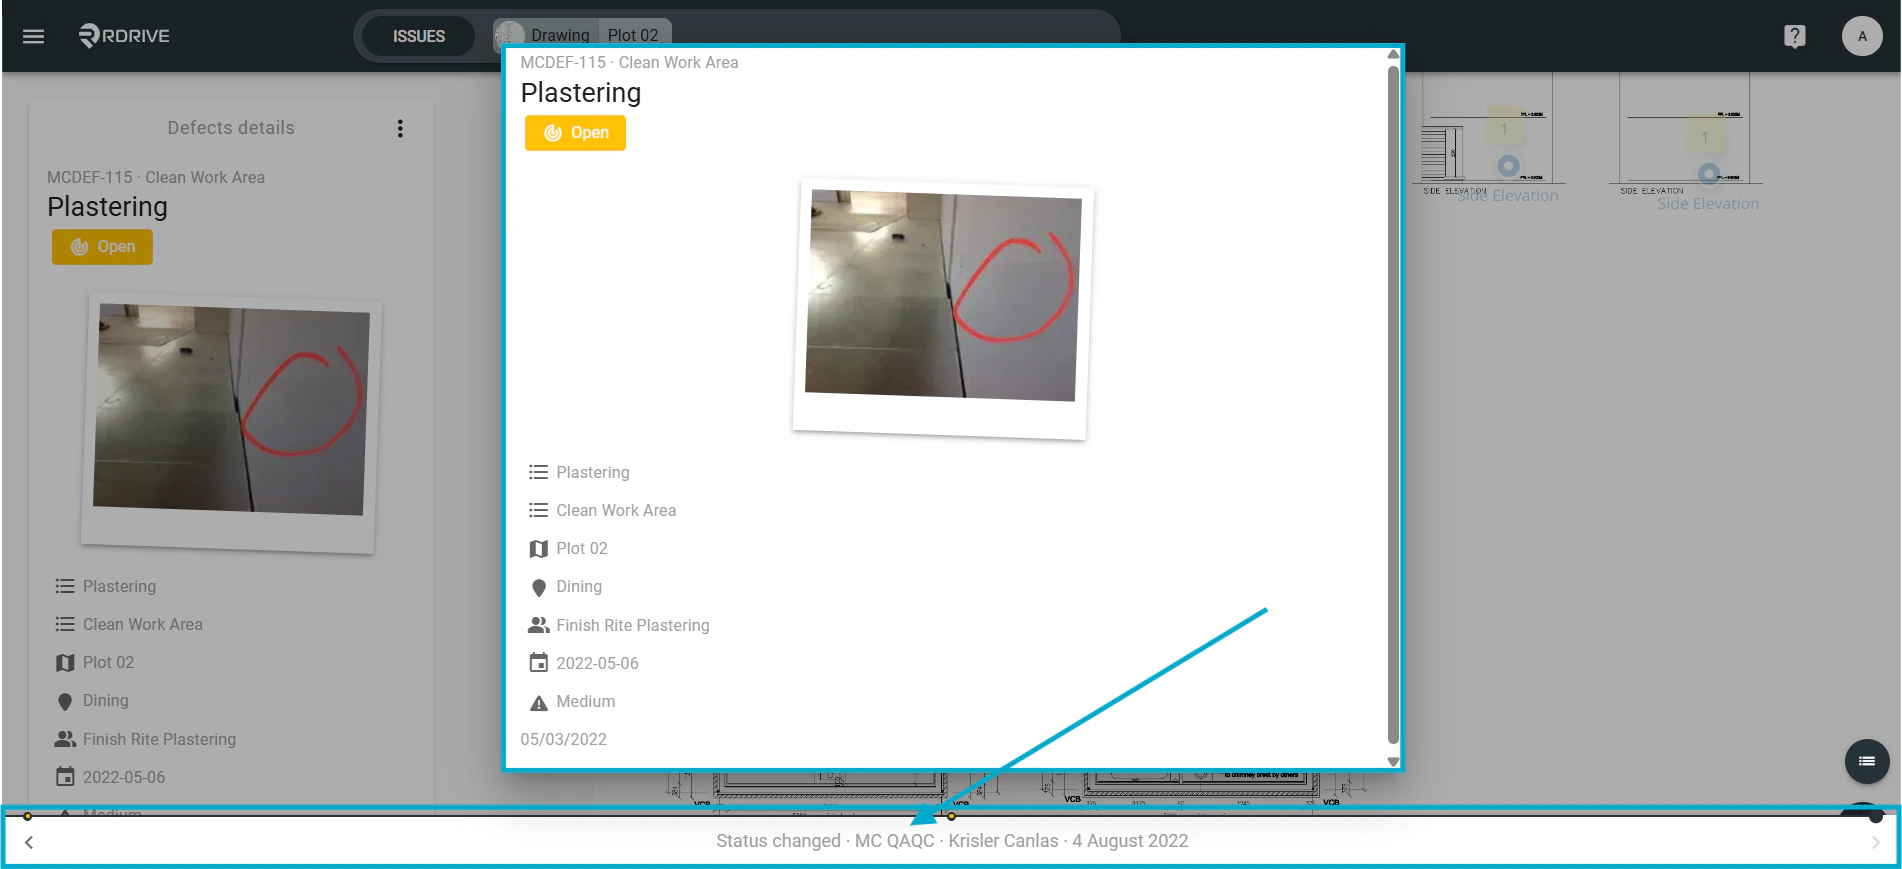Click the defect pin on first elevation

coord(1508,166)
